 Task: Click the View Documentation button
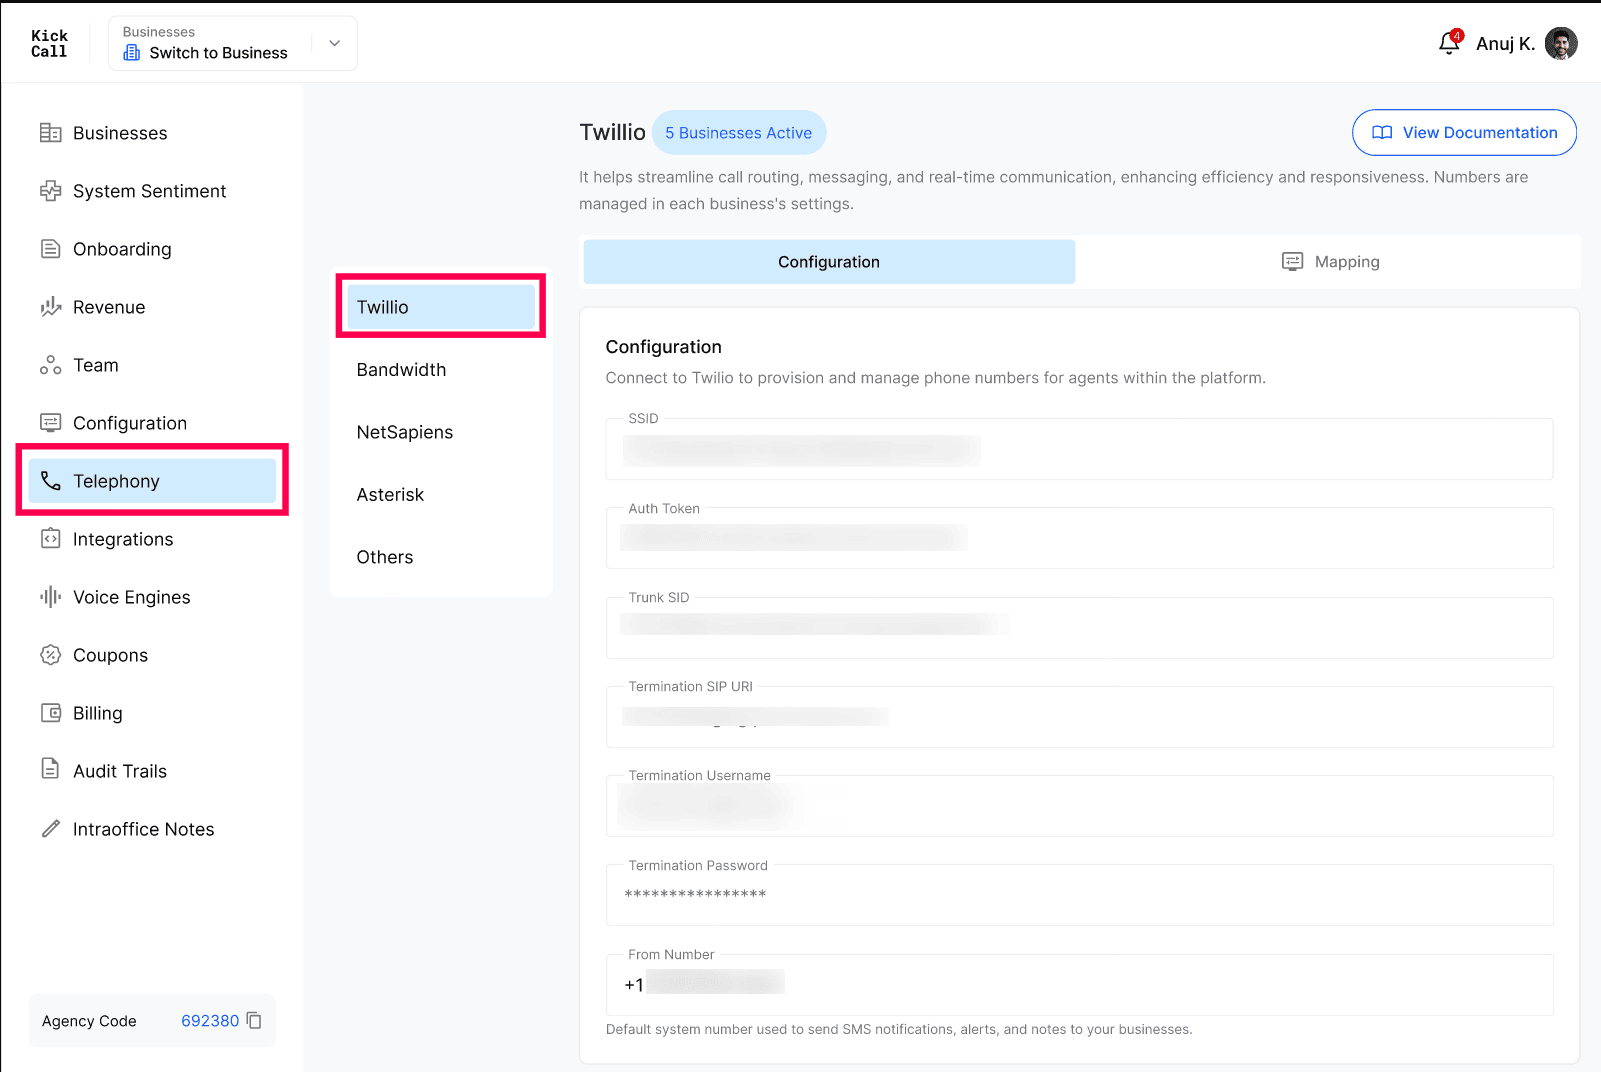[1464, 133]
